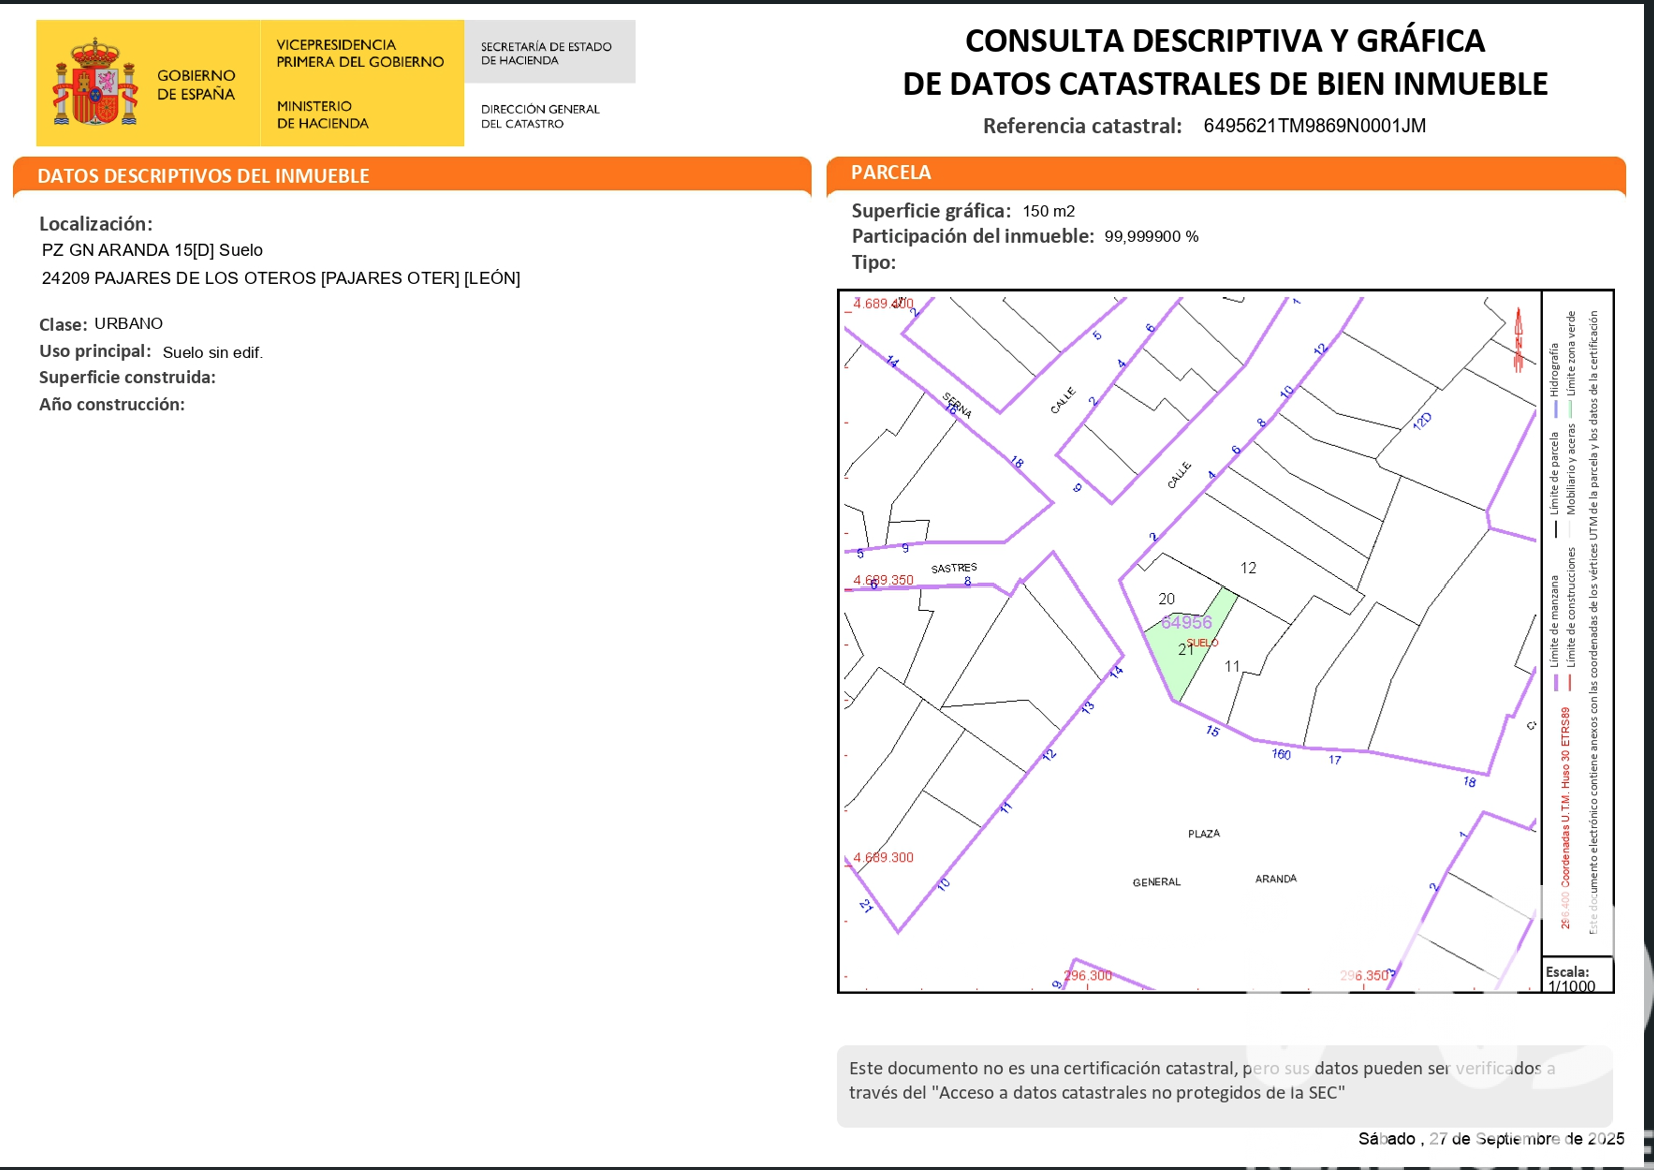Image resolution: width=1654 pixels, height=1170 pixels.
Task: Click the blue street number '12D' on the map
Action: (1422, 421)
